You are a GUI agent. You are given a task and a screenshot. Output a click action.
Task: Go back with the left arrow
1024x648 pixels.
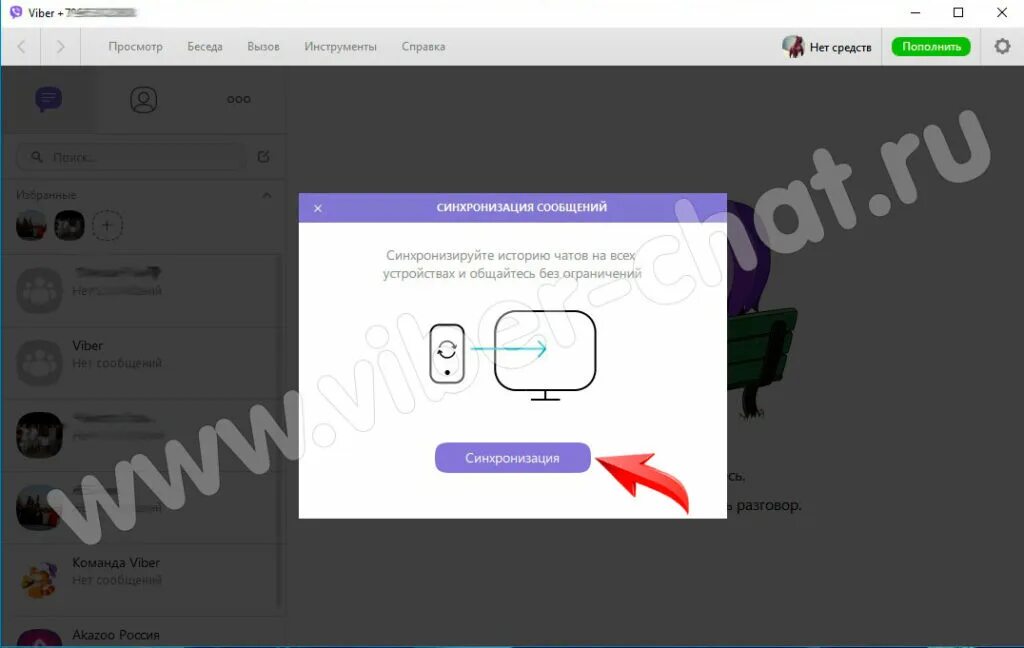click(x=22, y=46)
